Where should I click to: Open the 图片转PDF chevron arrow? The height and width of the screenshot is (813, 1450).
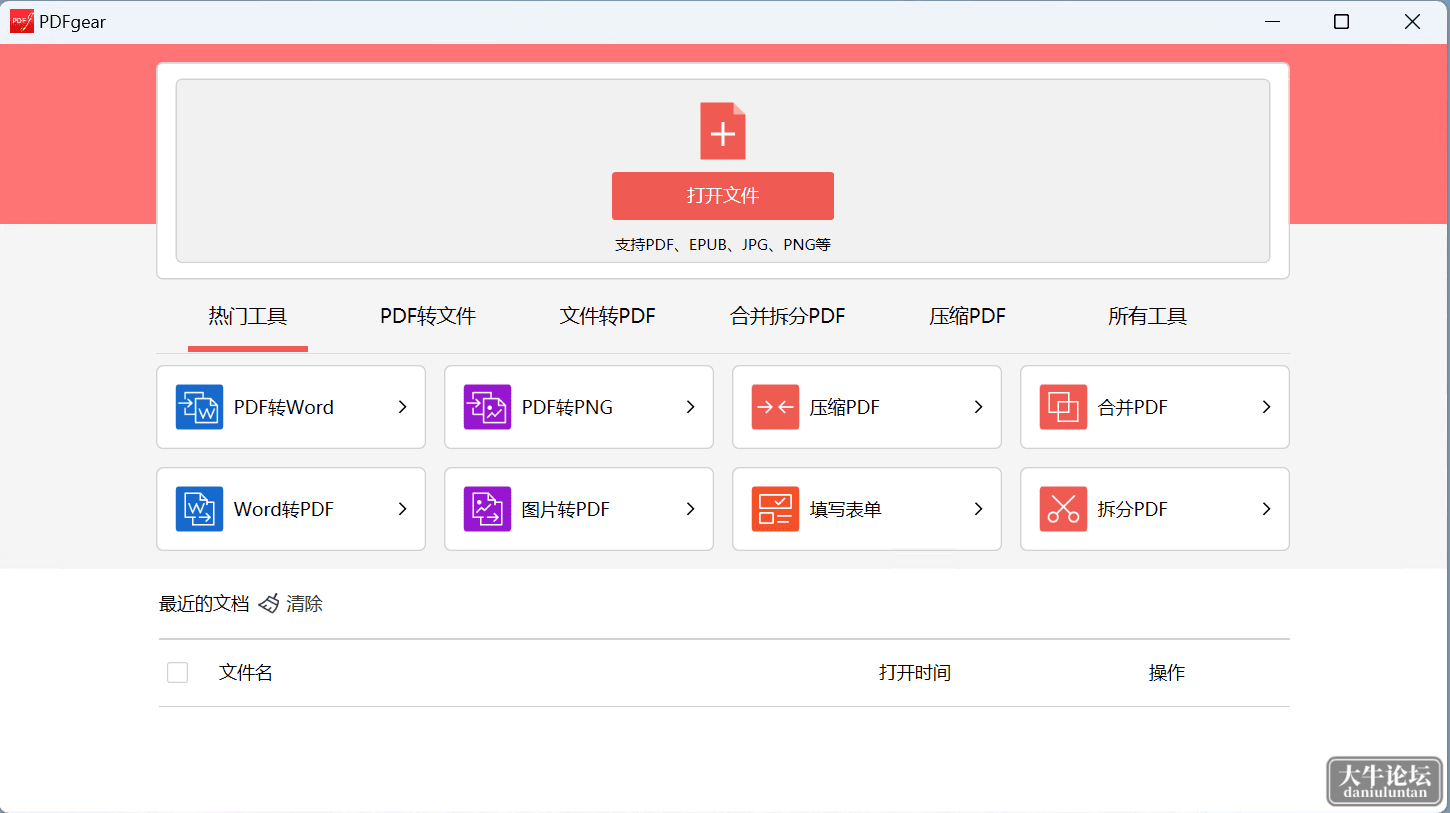click(690, 509)
